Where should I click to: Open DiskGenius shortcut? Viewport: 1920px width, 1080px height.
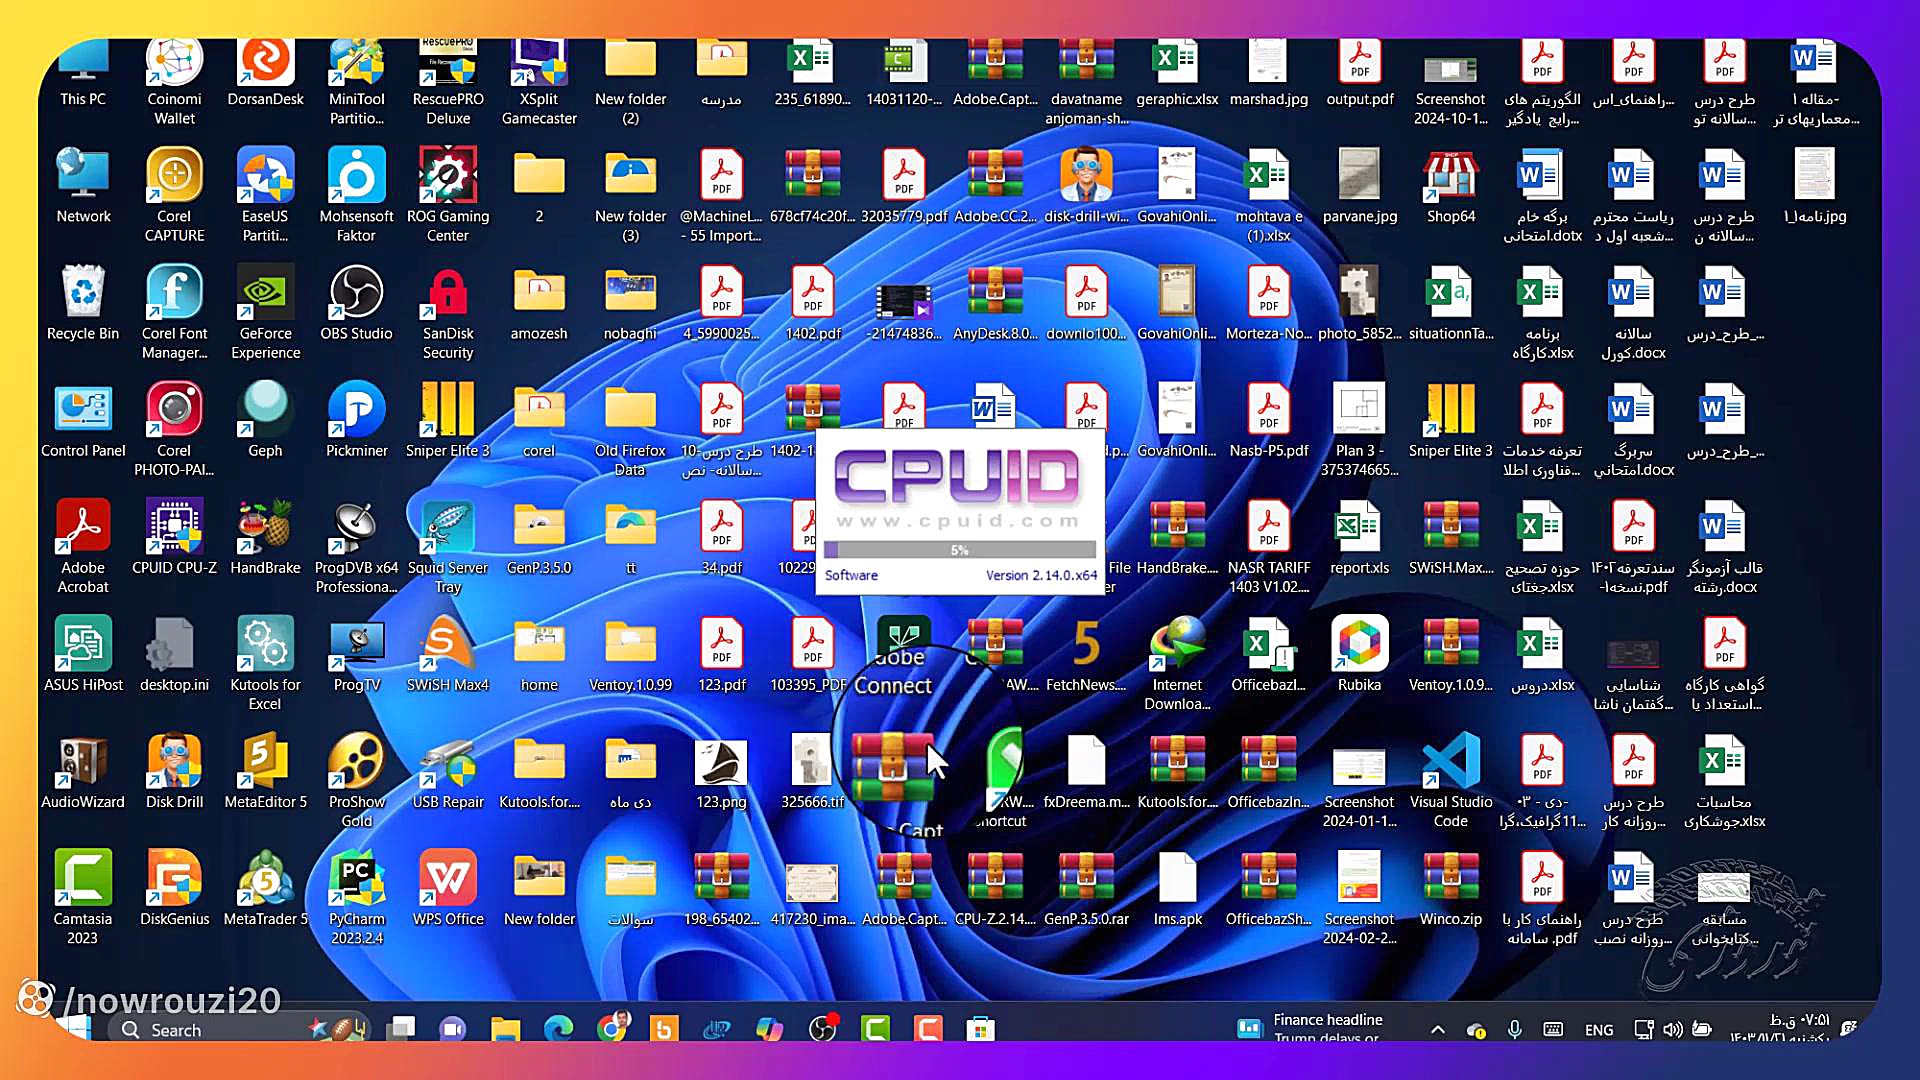[x=174, y=888]
